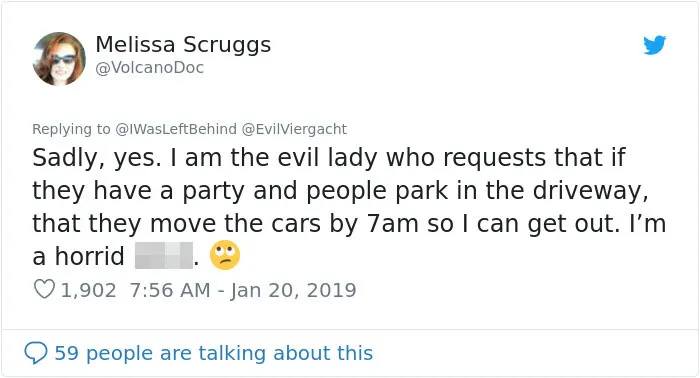Click the text line mentioning 7am
This screenshot has height=378, width=700.
349,223
